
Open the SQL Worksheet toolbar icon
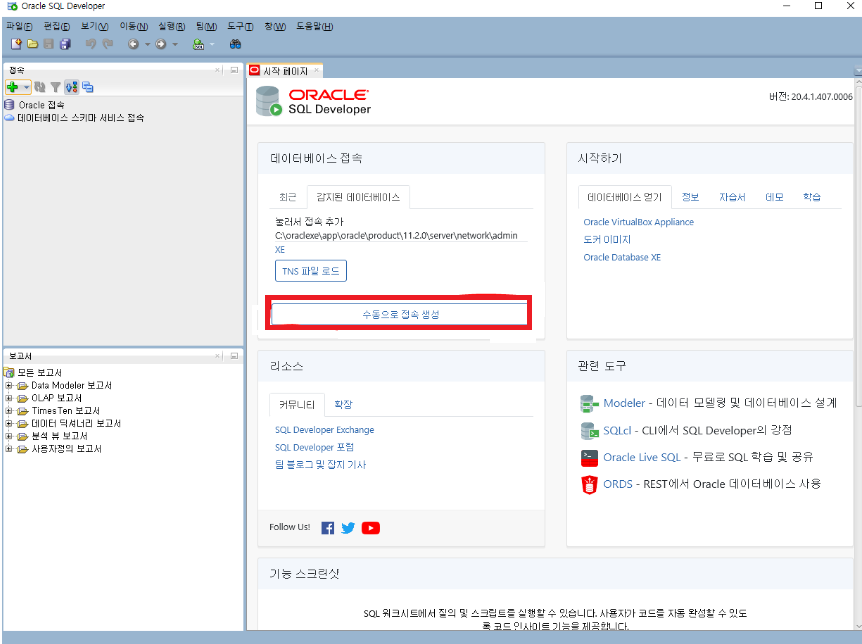(x=198, y=44)
